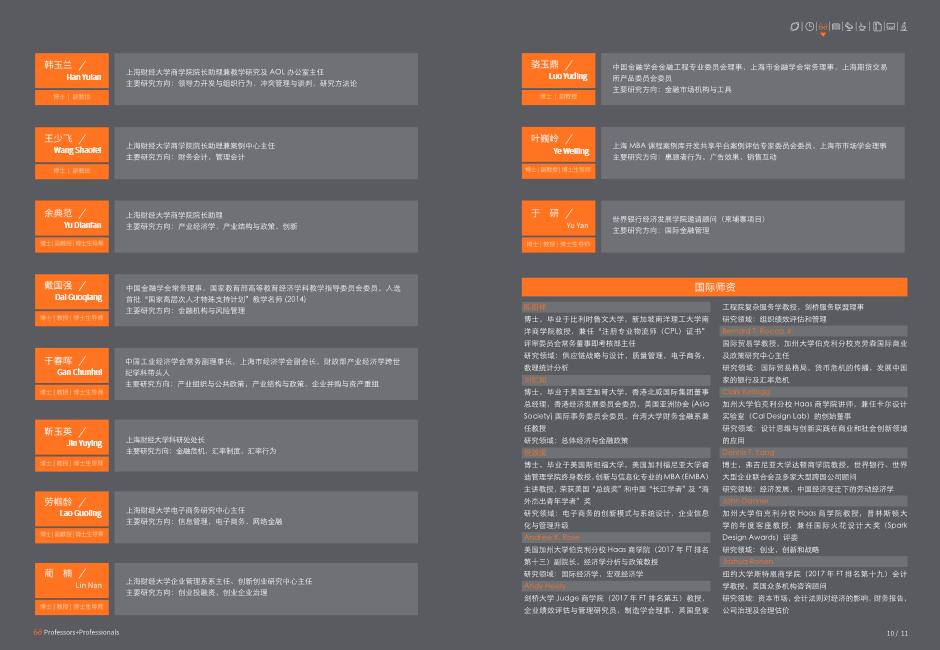Click the clock icon in top navigation
This screenshot has height=650, width=940.
809,25
